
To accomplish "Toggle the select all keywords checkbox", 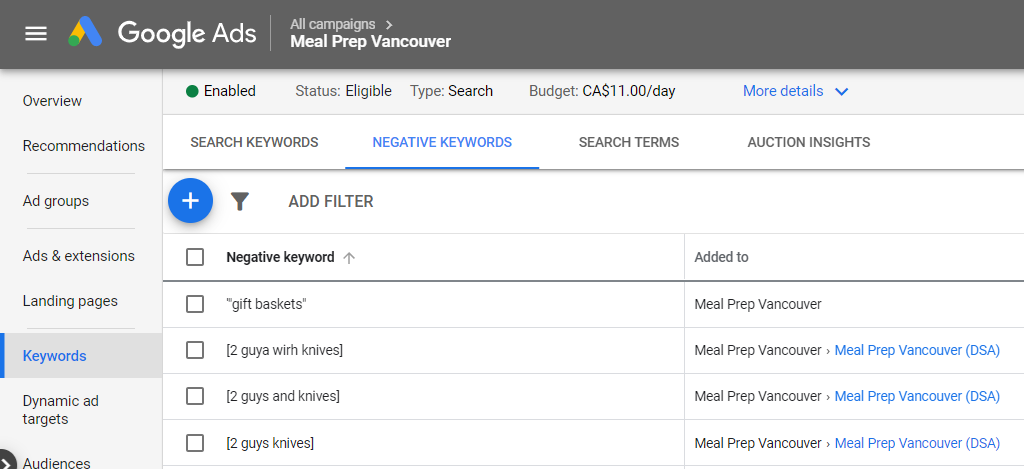I will (x=195, y=257).
